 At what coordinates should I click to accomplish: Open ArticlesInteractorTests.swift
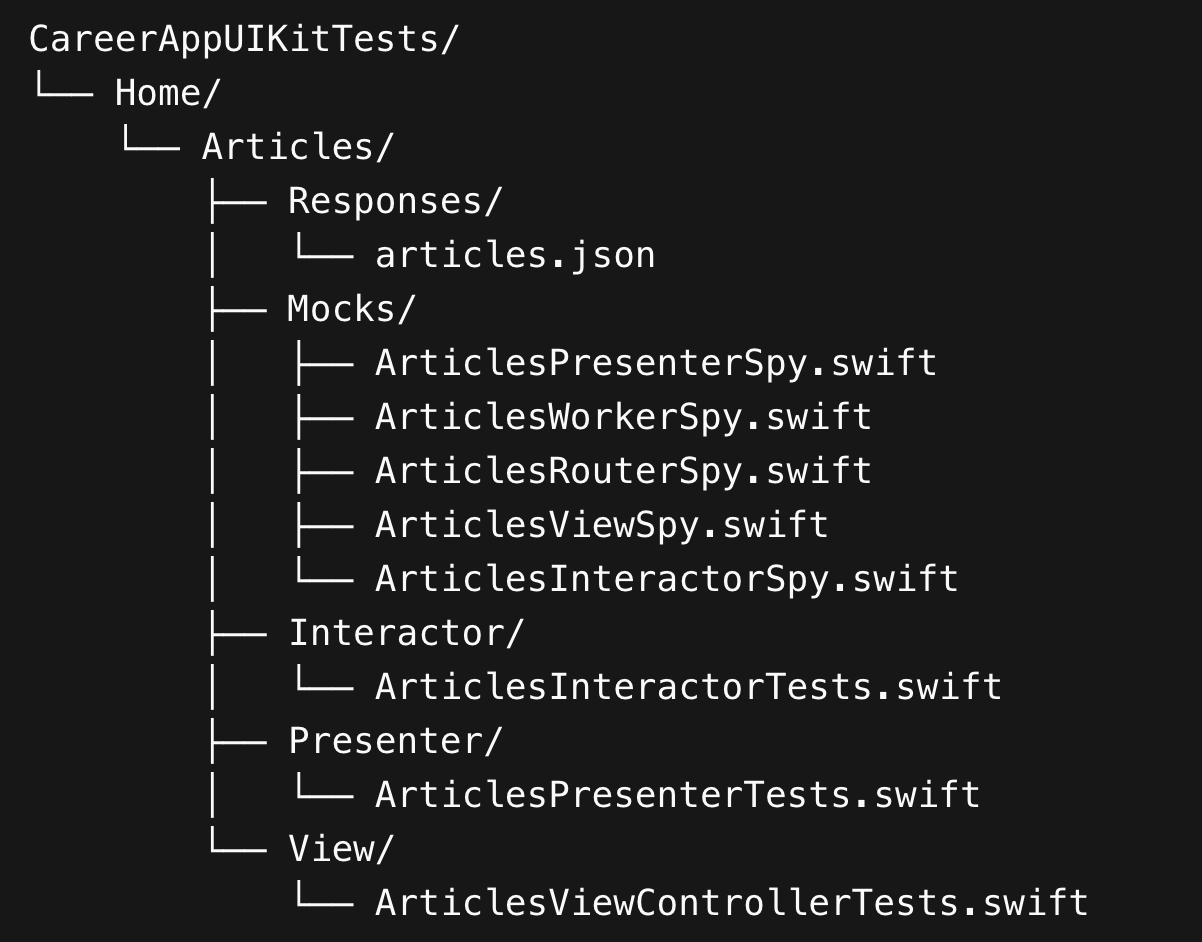pos(688,687)
